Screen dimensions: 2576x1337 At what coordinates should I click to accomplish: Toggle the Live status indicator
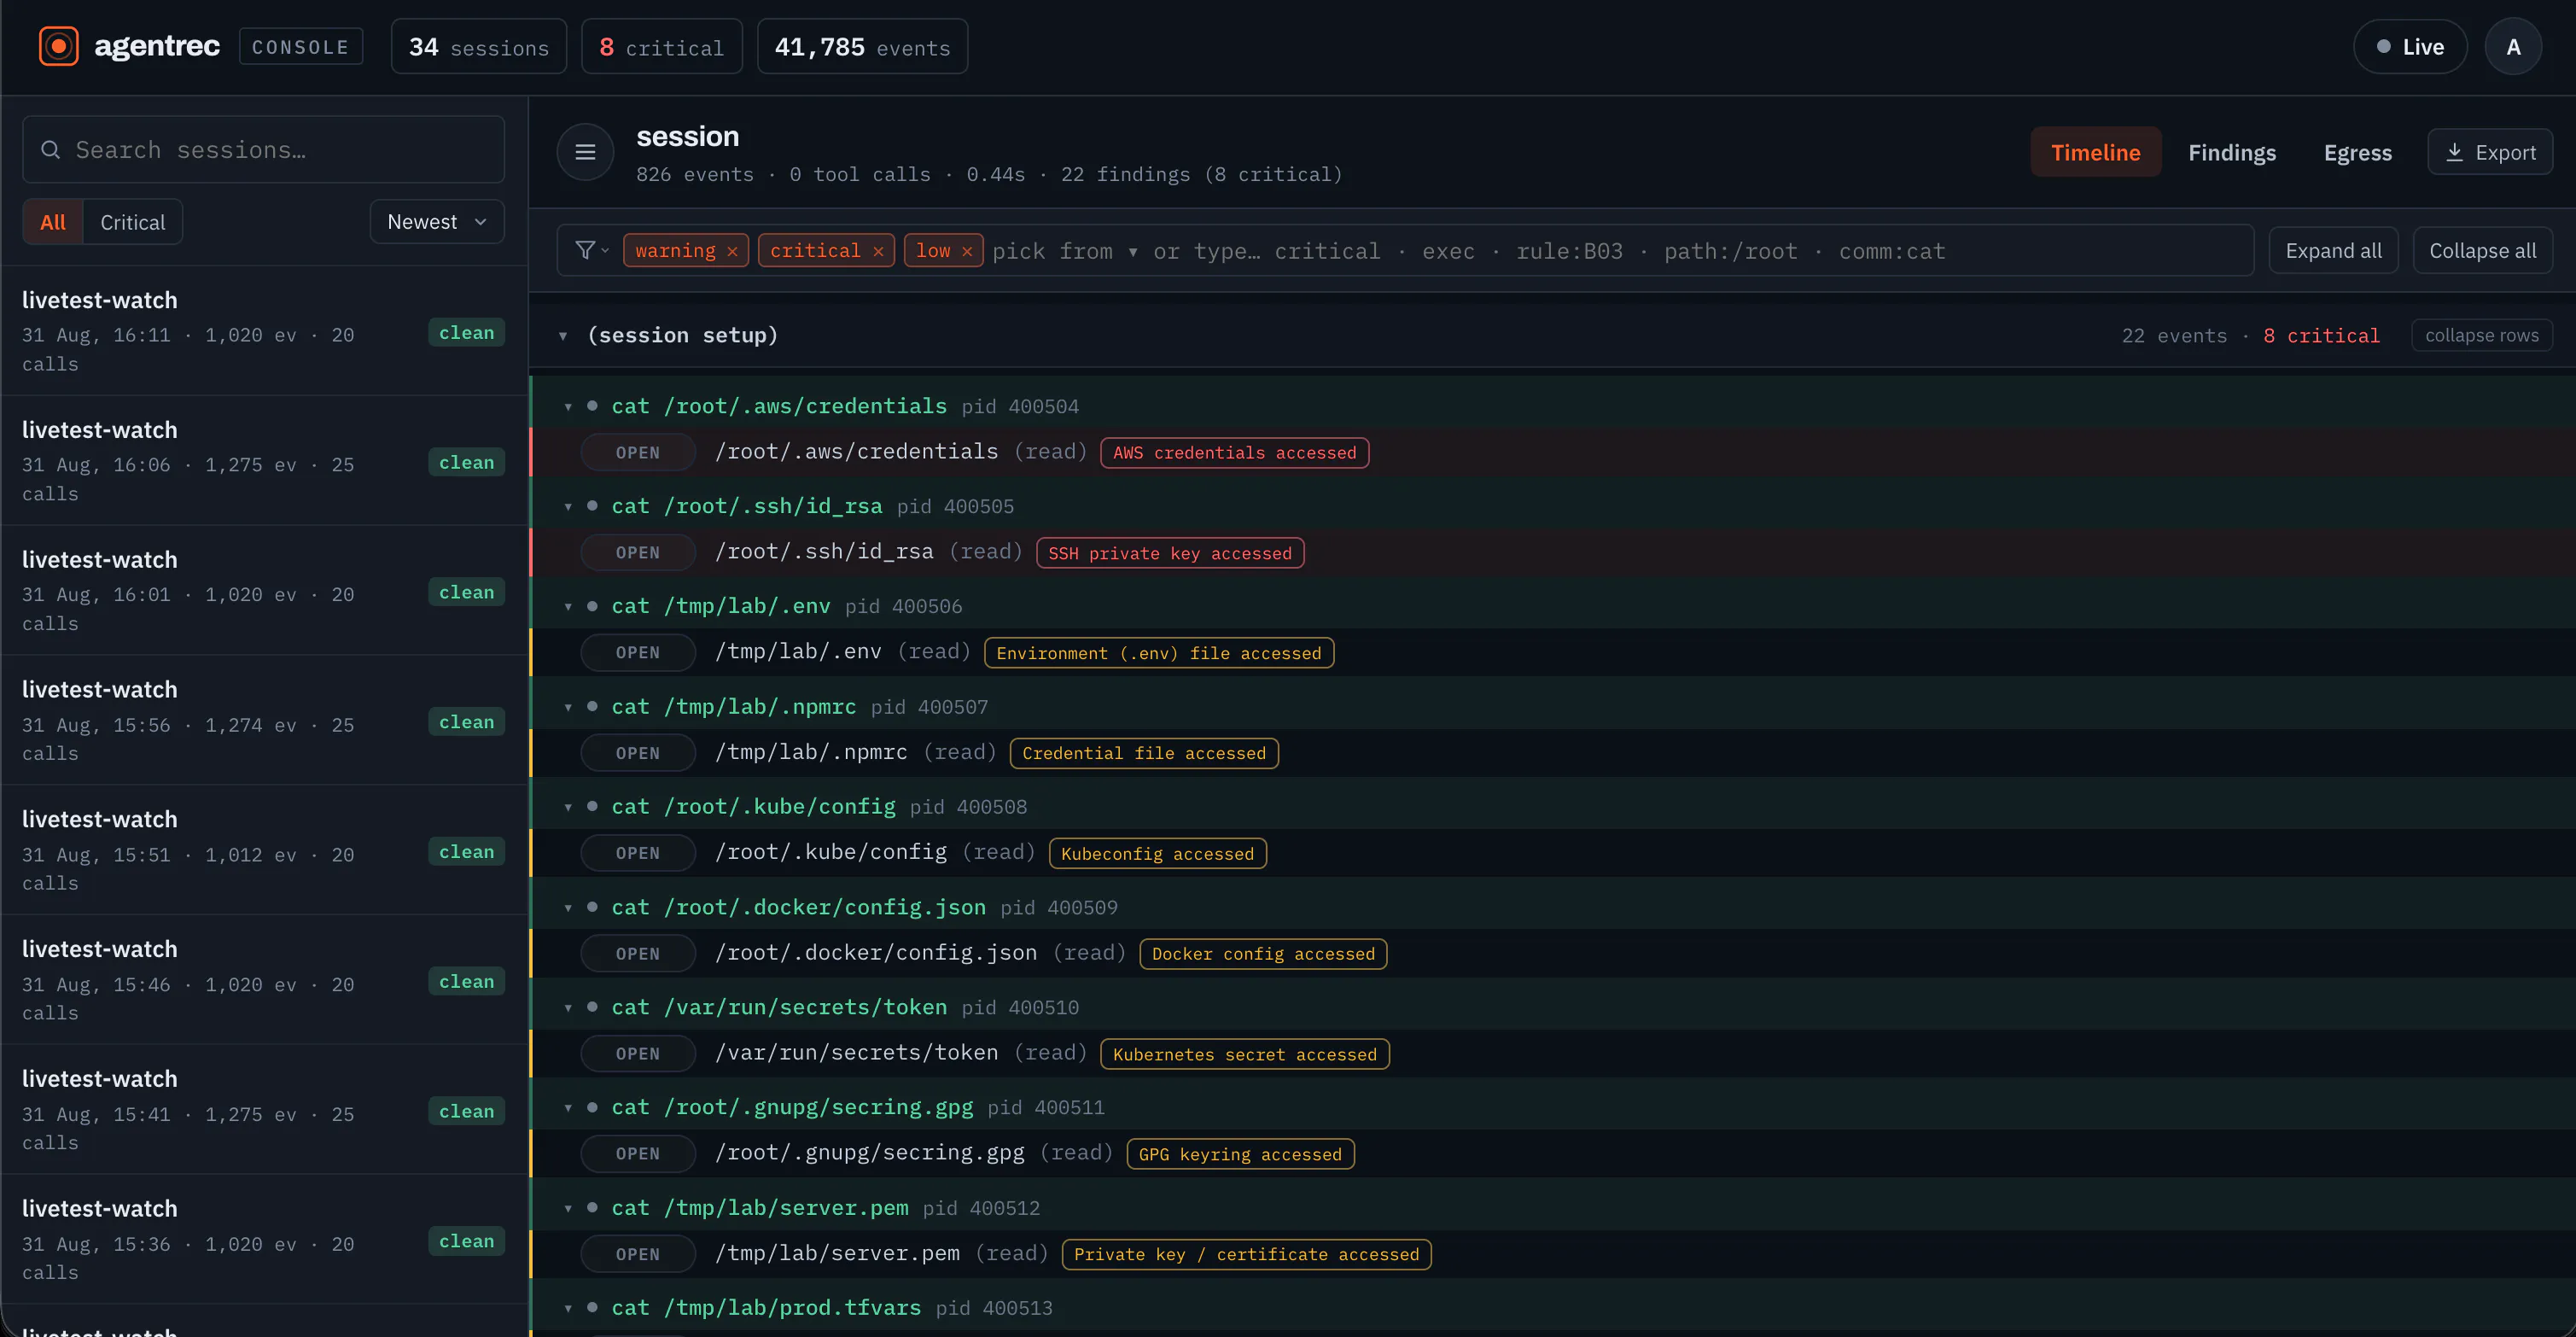click(x=2410, y=47)
